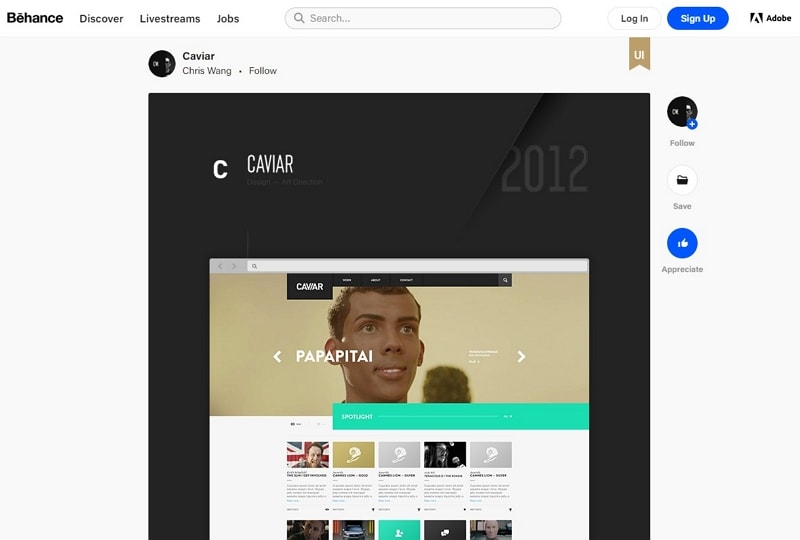The height and width of the screenshot is (540, 800).
Task: Click the blue Sign Up button
Action: point(697,18)
